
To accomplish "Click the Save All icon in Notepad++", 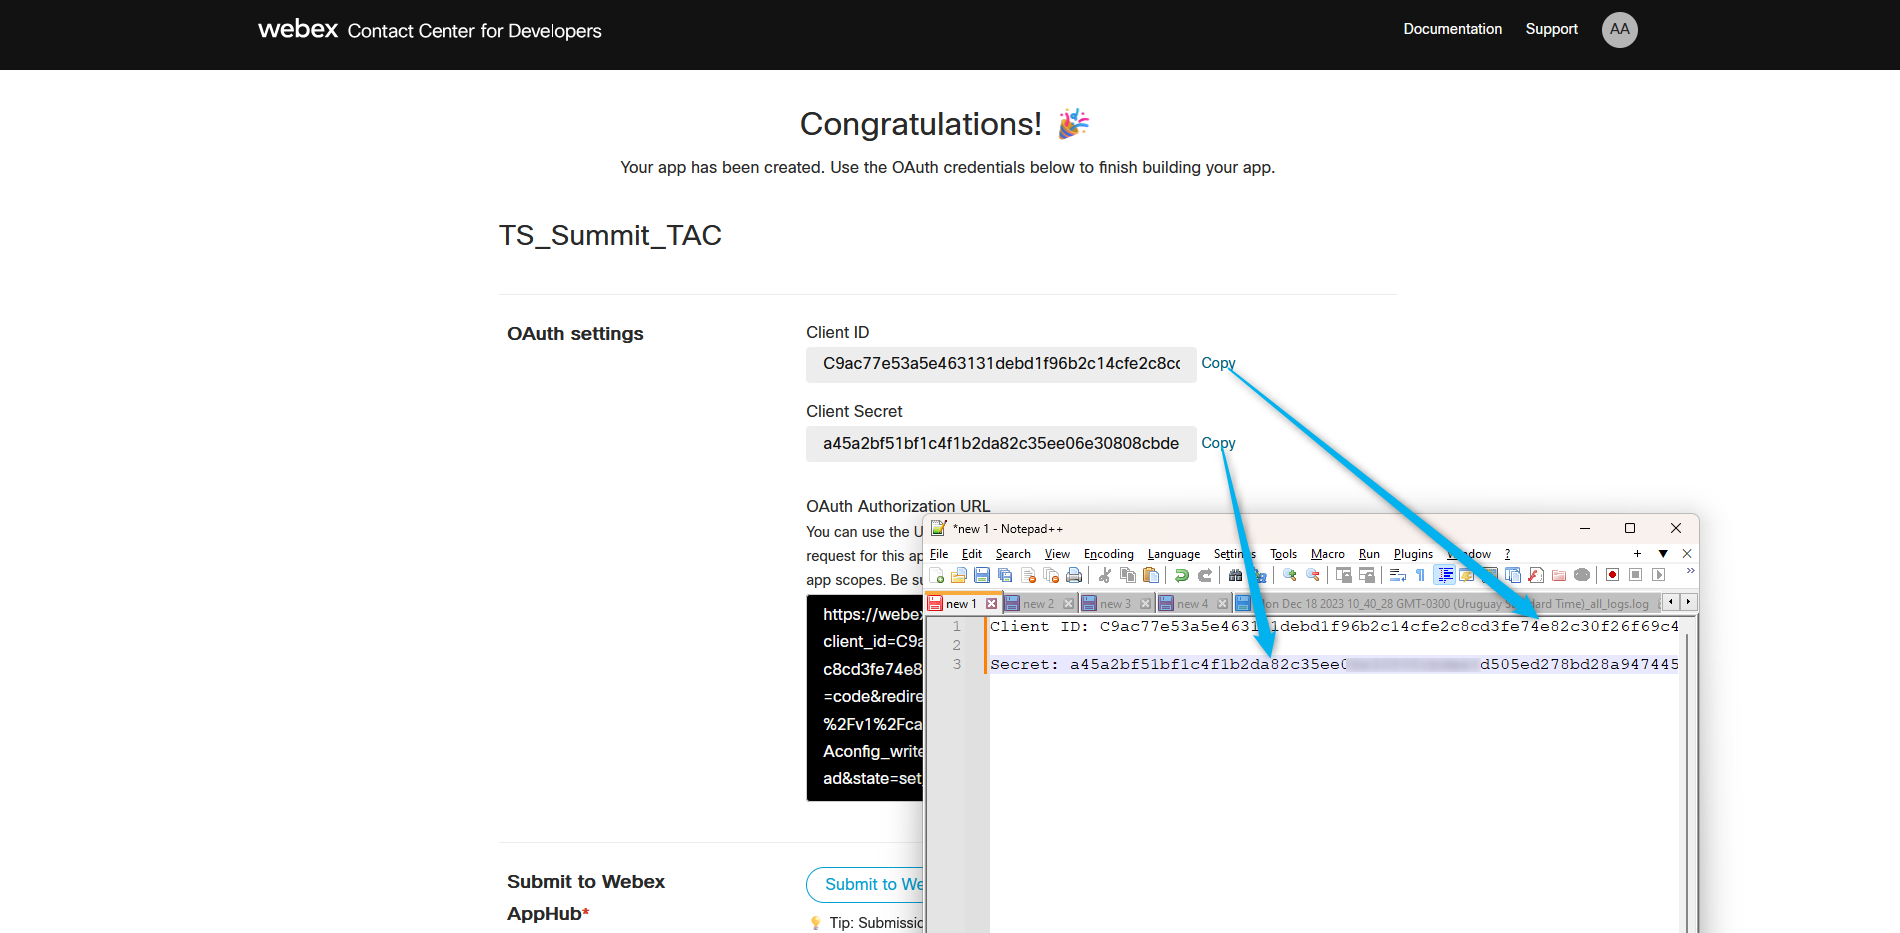I will tap(1005, 575).
